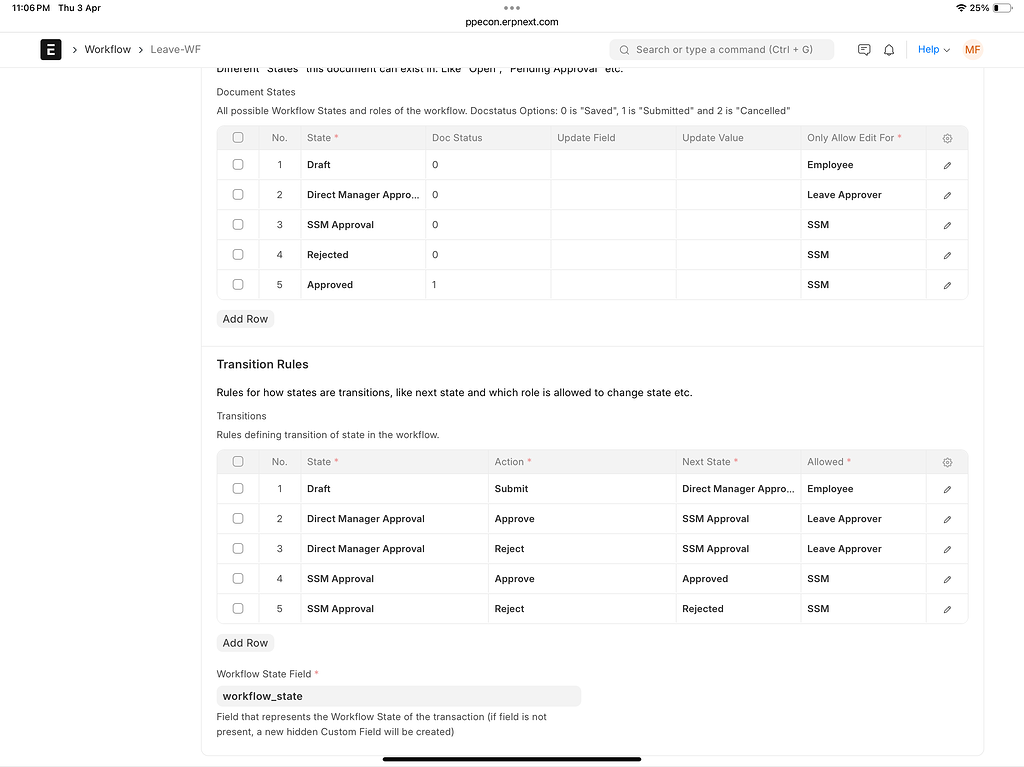Open the user menu via the MF avatar

point(971,49)
